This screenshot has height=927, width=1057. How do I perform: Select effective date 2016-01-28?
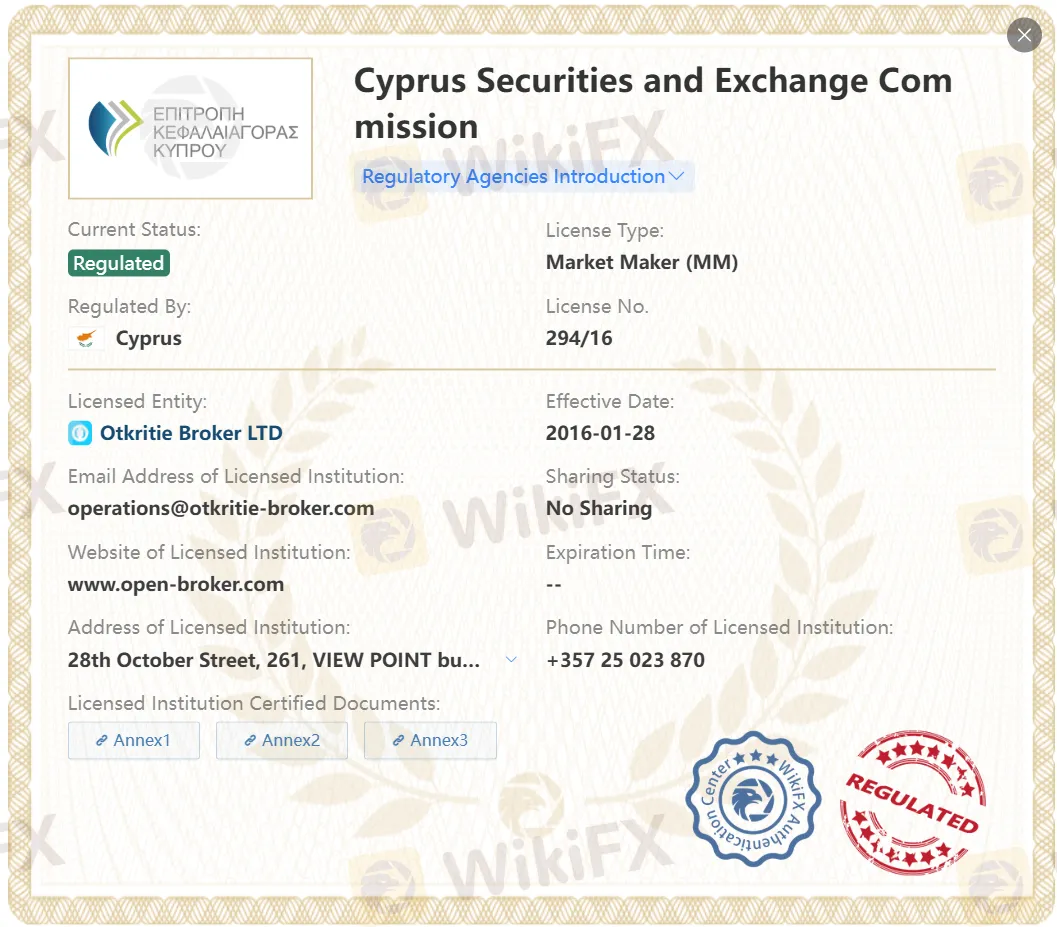tap(601, 433)
